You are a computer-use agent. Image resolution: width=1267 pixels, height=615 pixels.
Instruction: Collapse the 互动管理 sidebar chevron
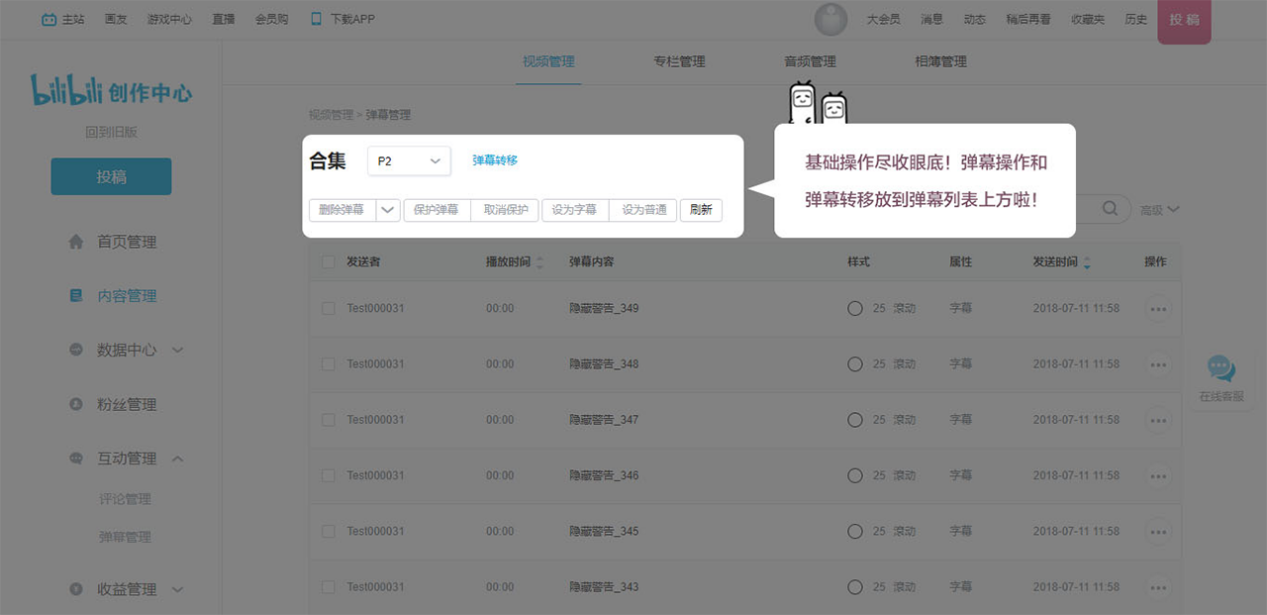(x=178, y=459)
